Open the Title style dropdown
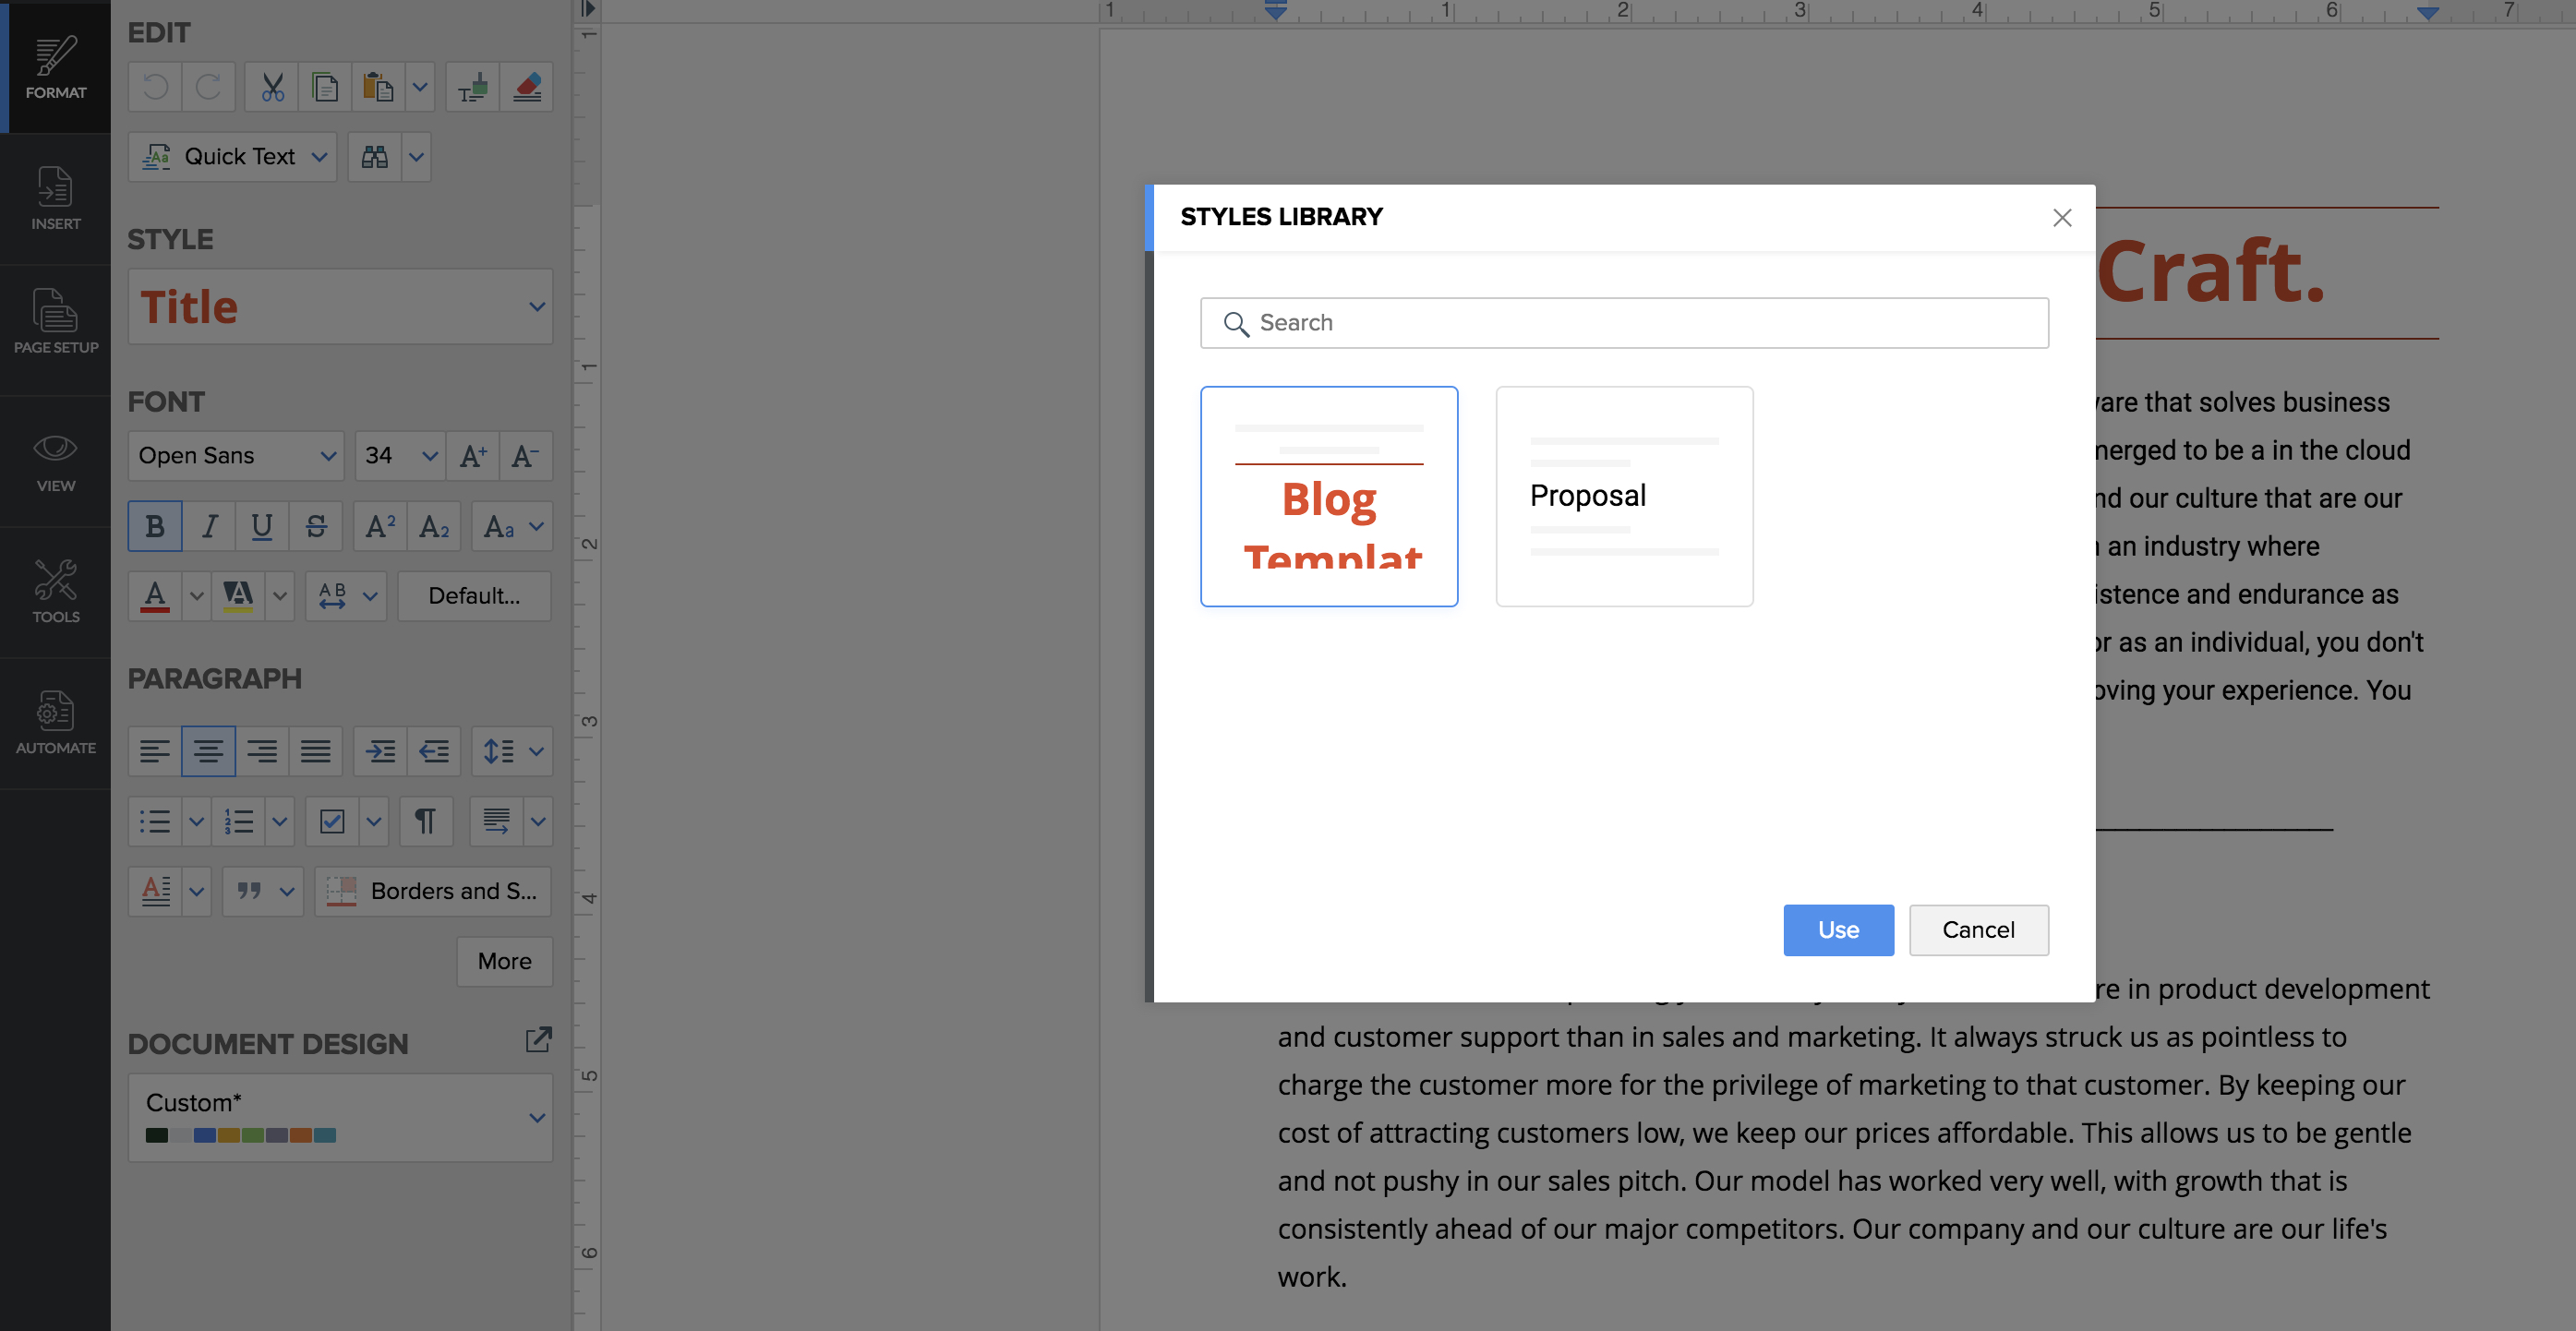 click(340, 307)
